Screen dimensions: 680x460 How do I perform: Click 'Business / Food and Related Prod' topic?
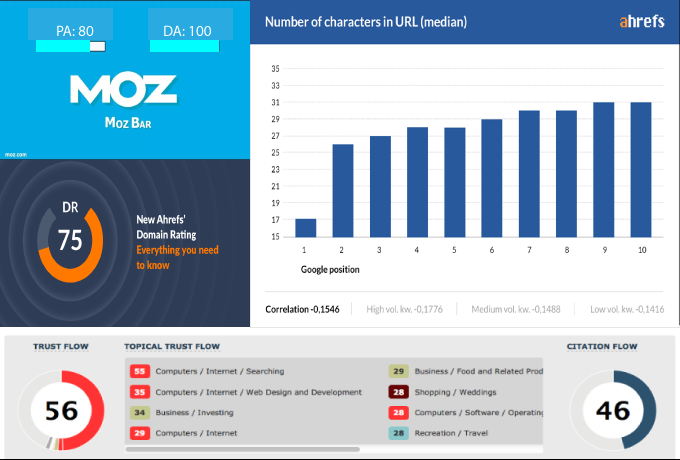pos(478,371)
